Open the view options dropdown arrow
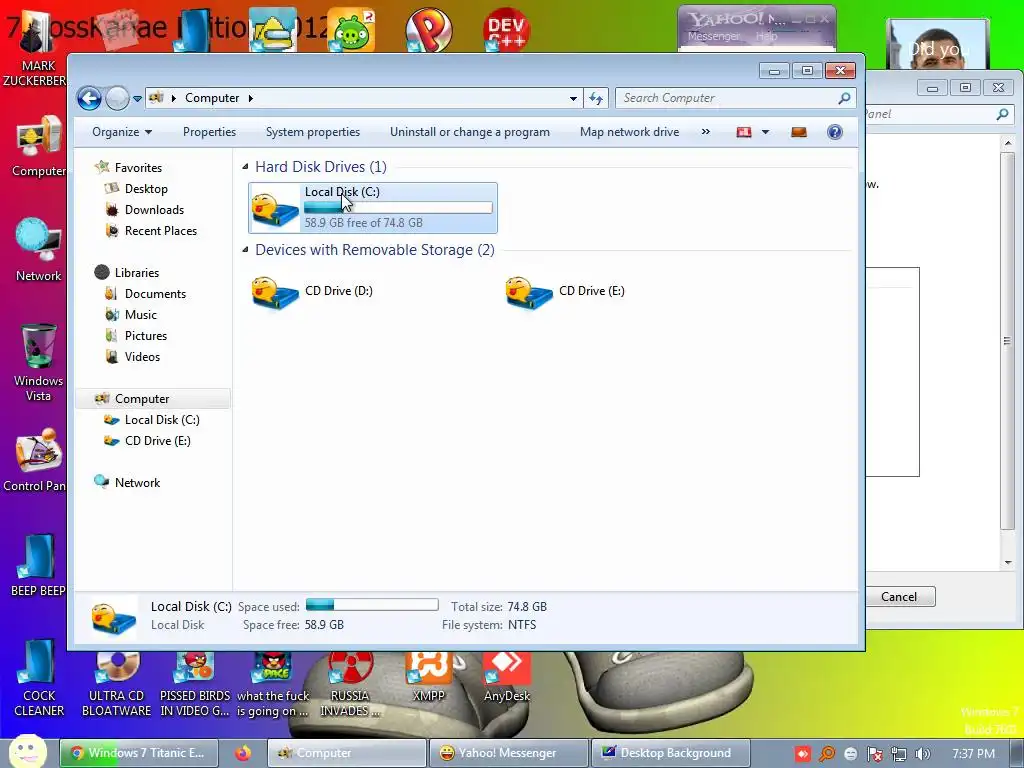Viewport: 1024px width, 768px height. [x=765, y=133]
